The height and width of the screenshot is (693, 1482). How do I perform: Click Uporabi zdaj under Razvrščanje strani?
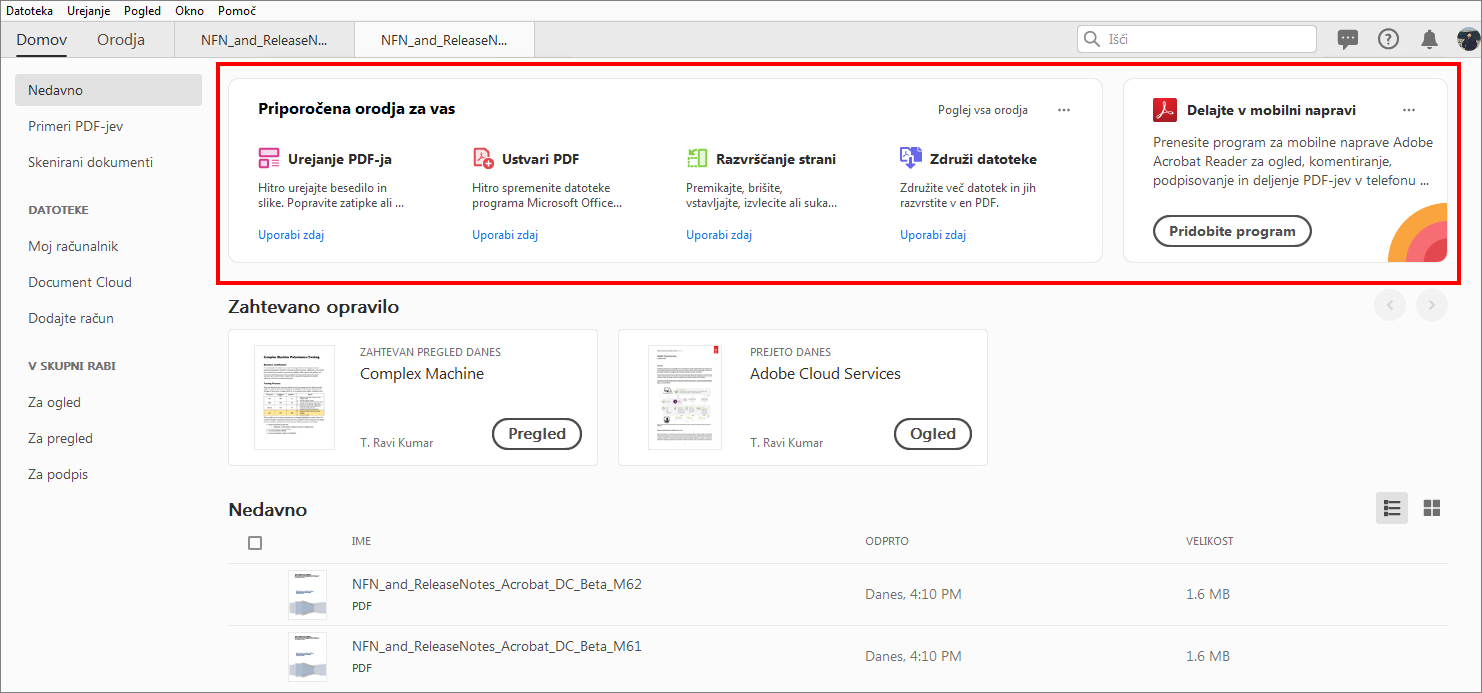coord(719,235)
